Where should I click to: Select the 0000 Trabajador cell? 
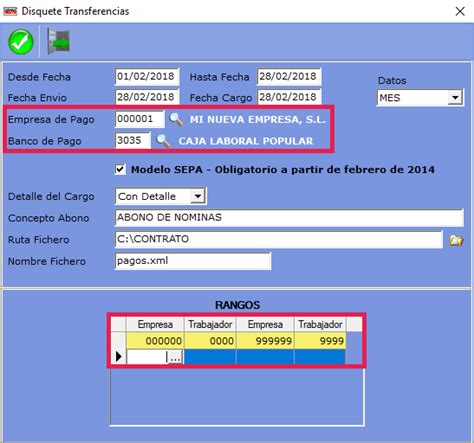click(x=210, y=341)
